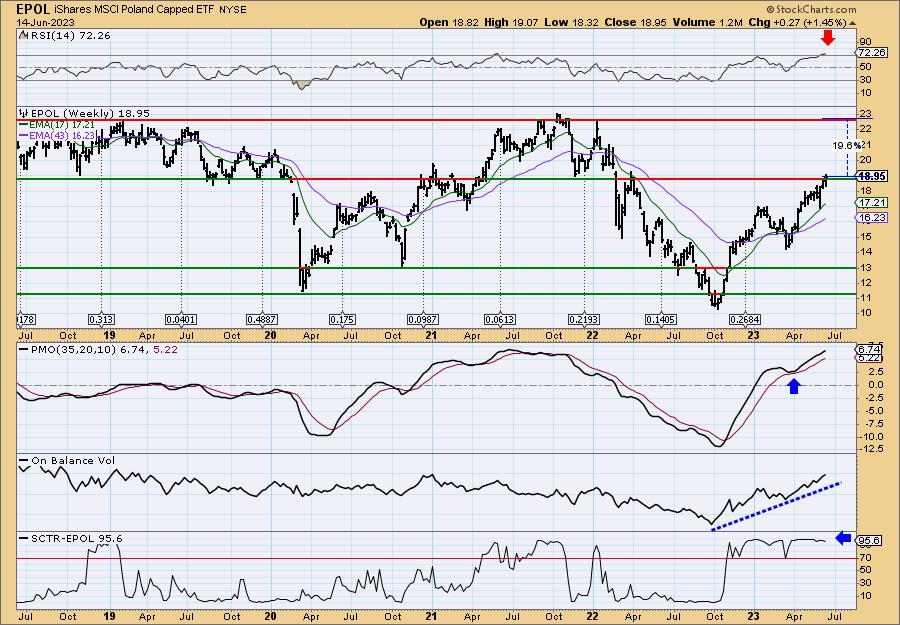Click the small up-triangle beside the Chg value
The height and width of the screenshot is (625, 900).
(852, 23)
